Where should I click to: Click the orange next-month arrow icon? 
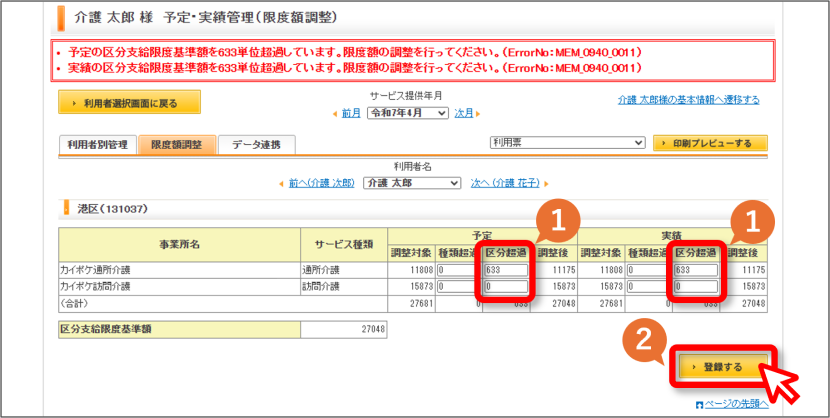coord(478,114)
